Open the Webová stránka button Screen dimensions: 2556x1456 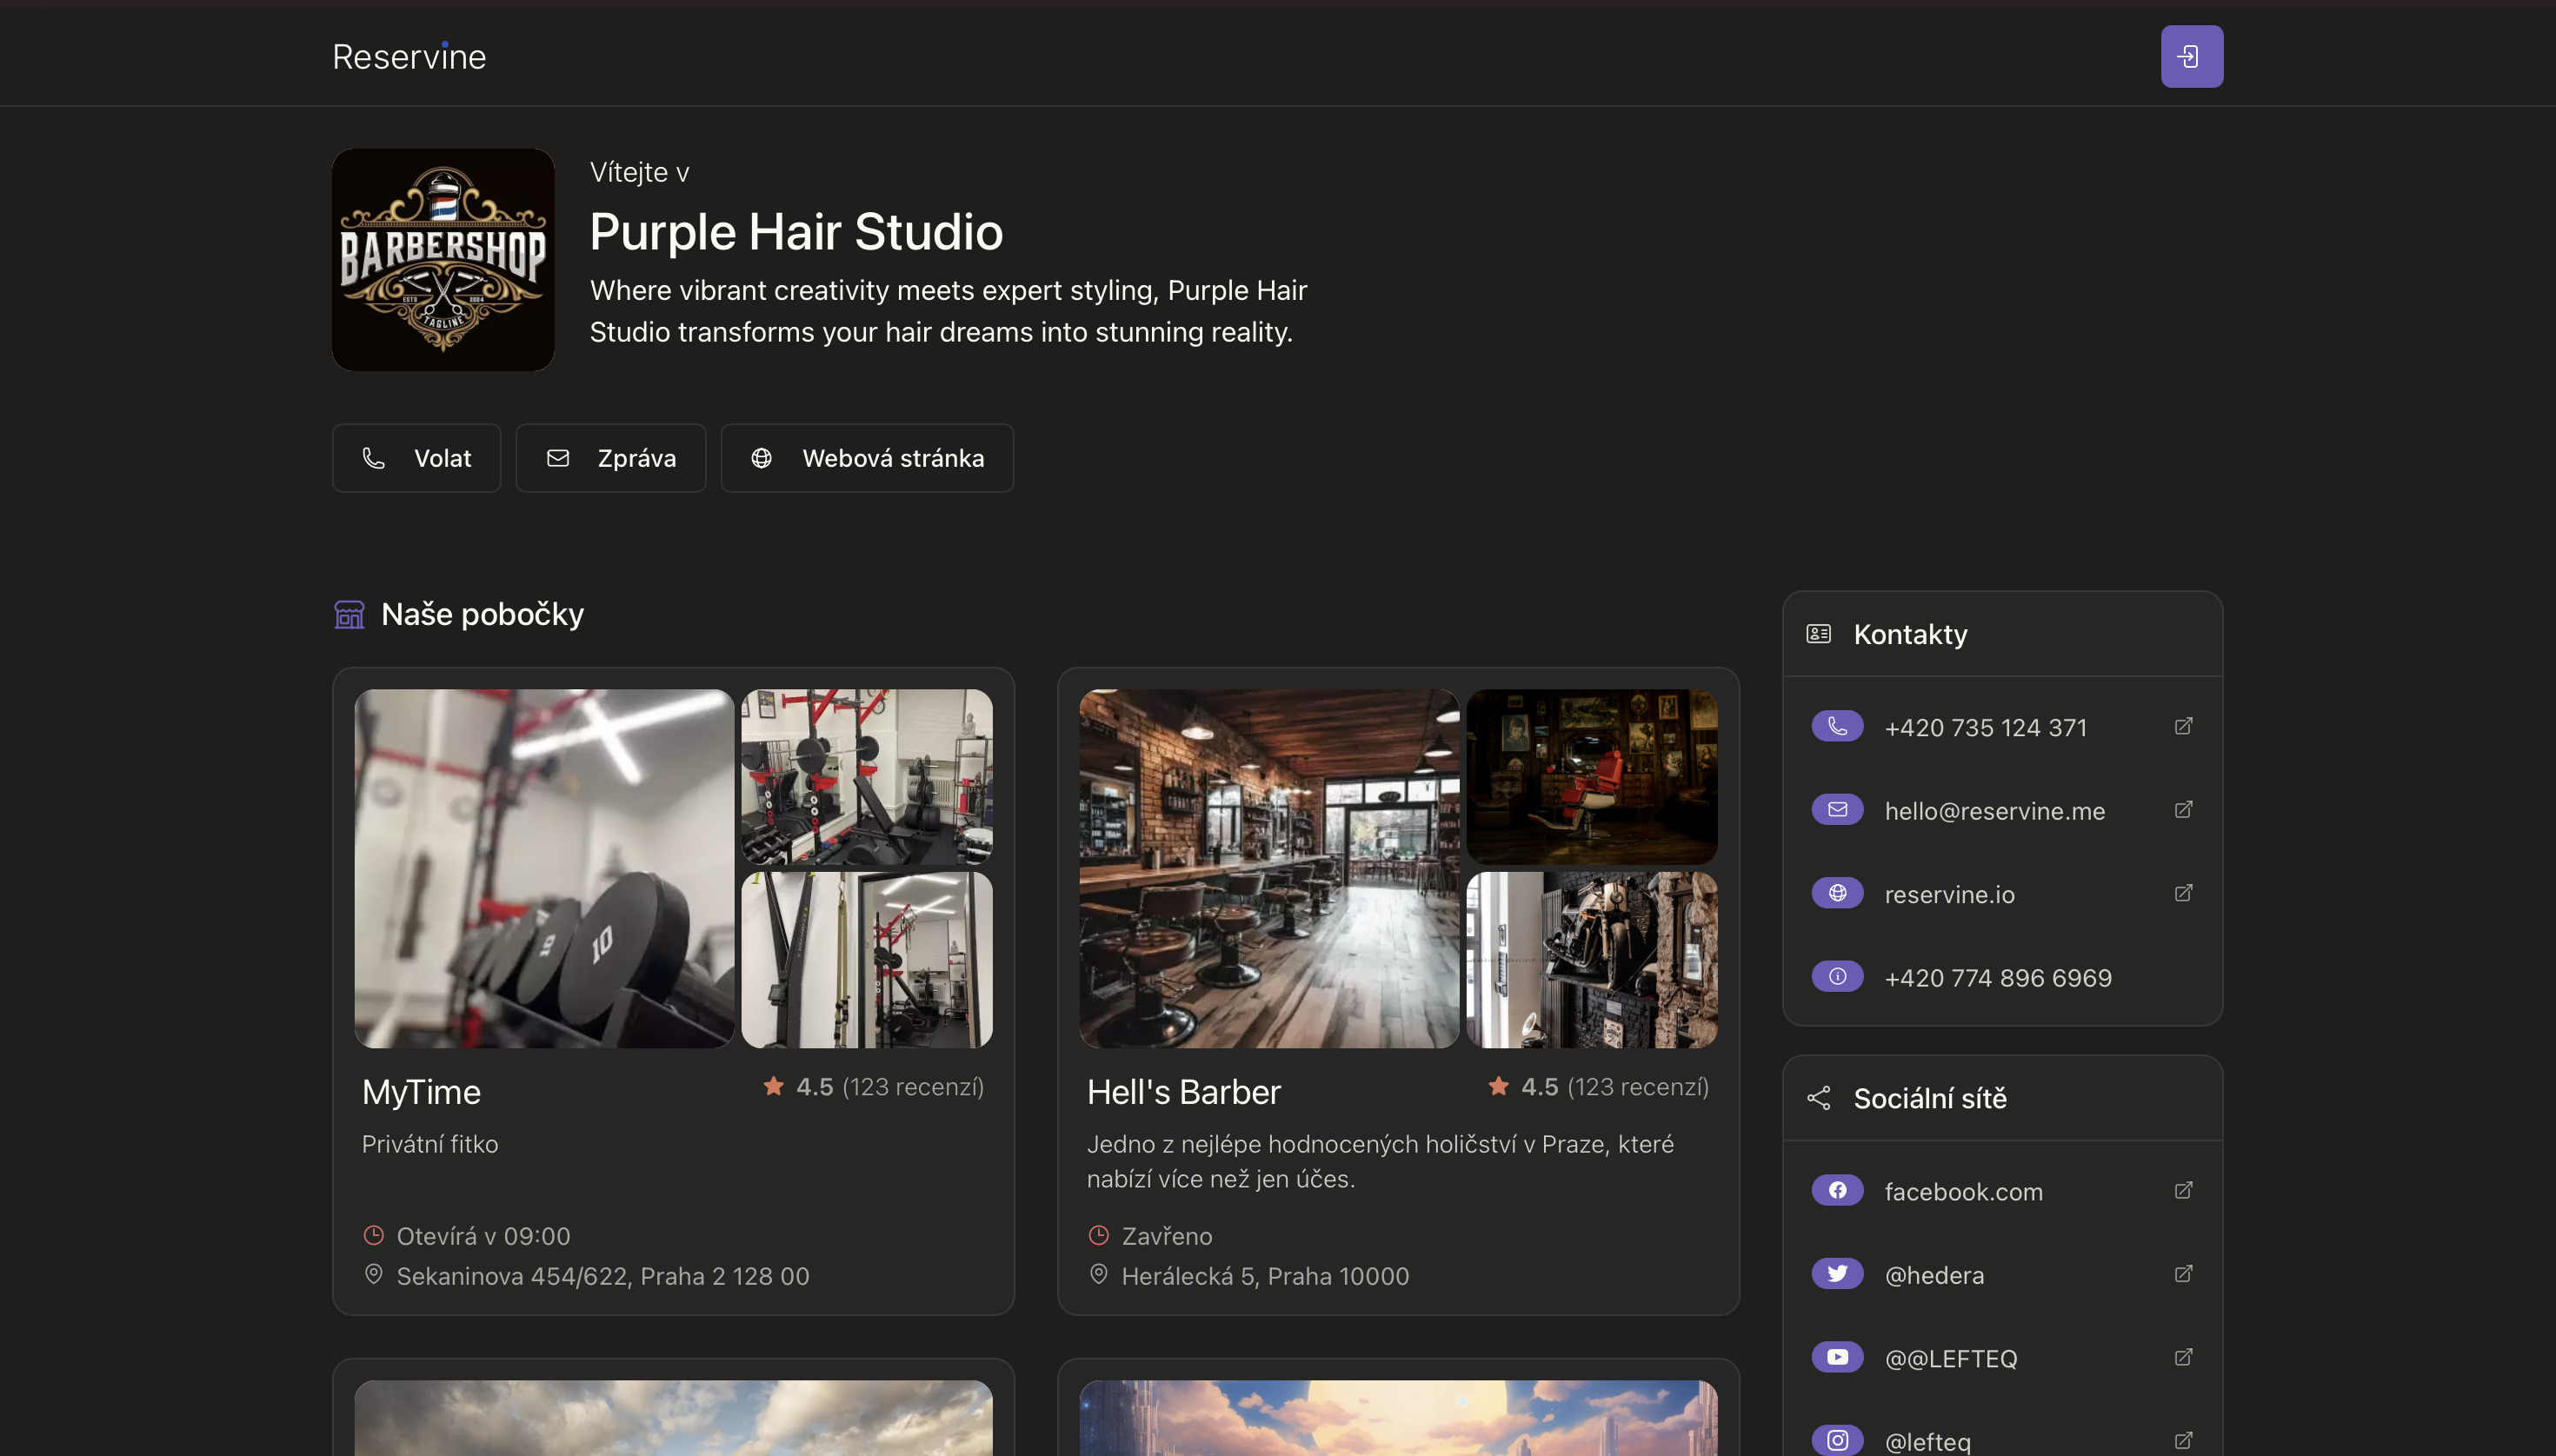[x=867, y=458]
